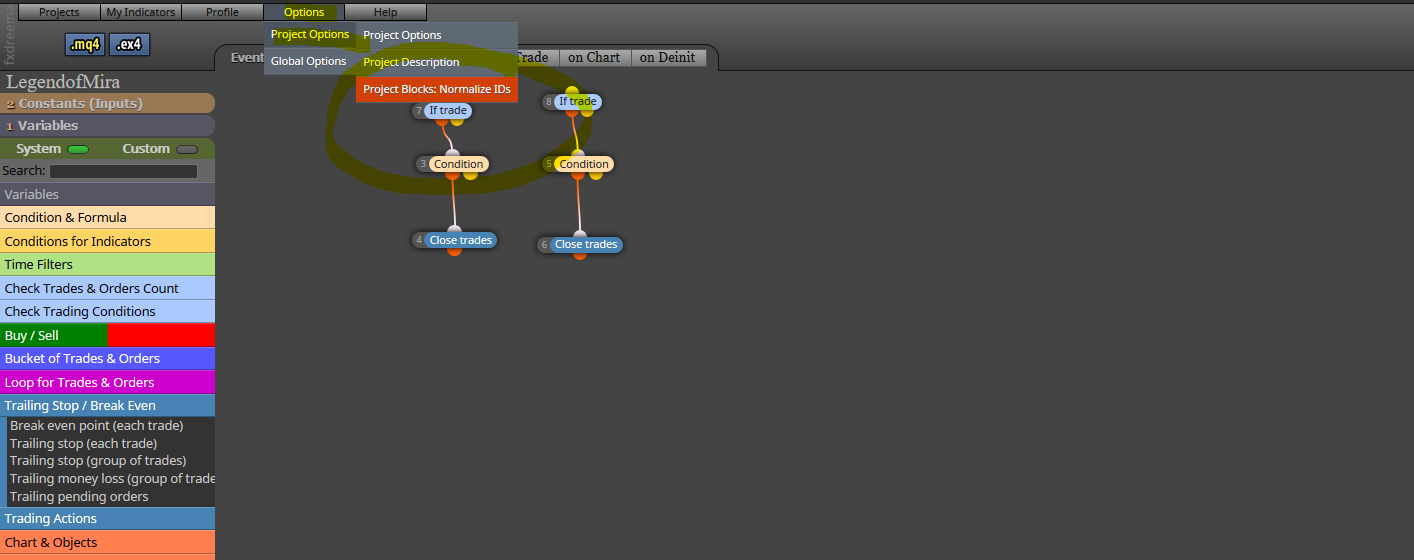
Task: Pick Trailing stop (group of trades) block
Action: click(x=98, y=461)
